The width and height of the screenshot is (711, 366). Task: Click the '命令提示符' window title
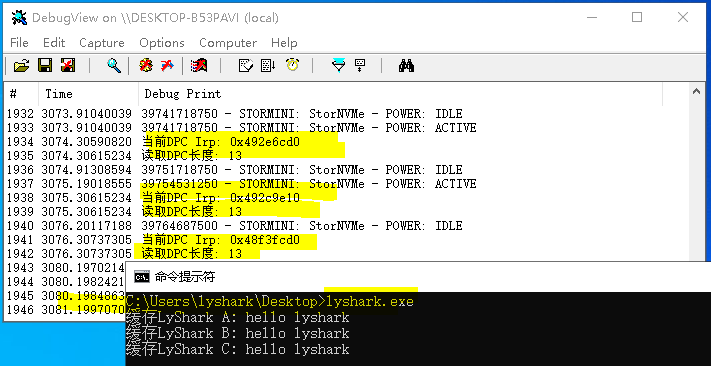click(x=185, y=277)
